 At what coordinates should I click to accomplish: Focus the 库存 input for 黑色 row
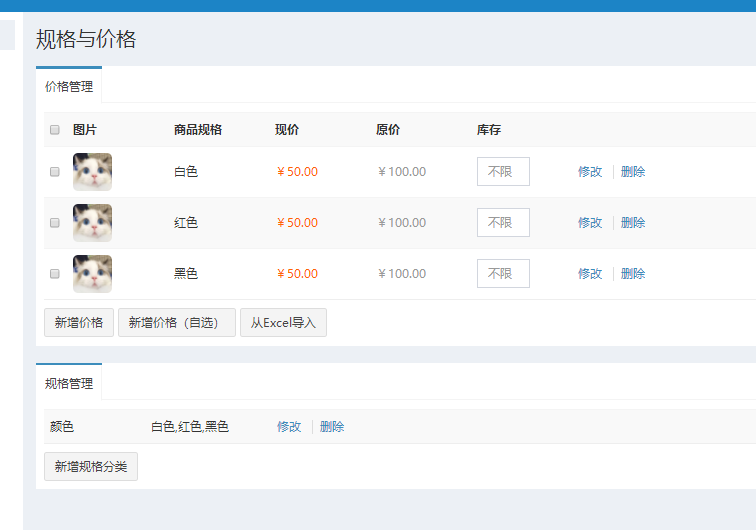(503, 274)
